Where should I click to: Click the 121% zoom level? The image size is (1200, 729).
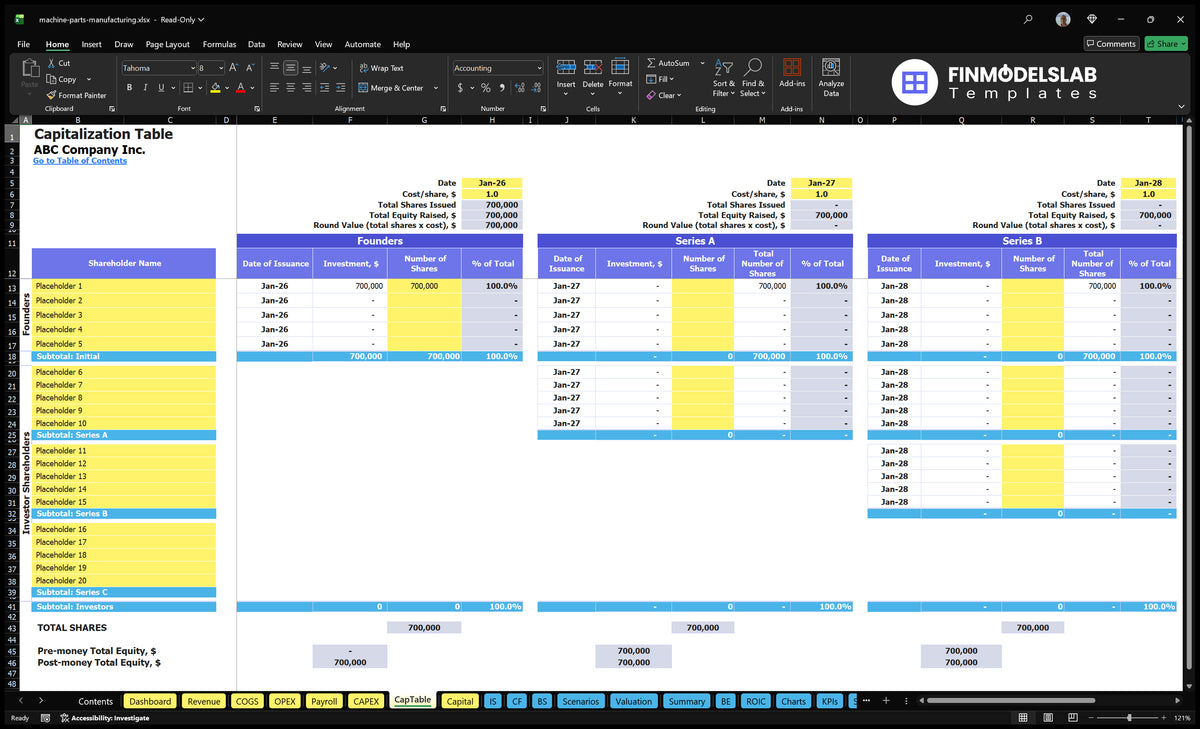click(x=1180, y=718)
